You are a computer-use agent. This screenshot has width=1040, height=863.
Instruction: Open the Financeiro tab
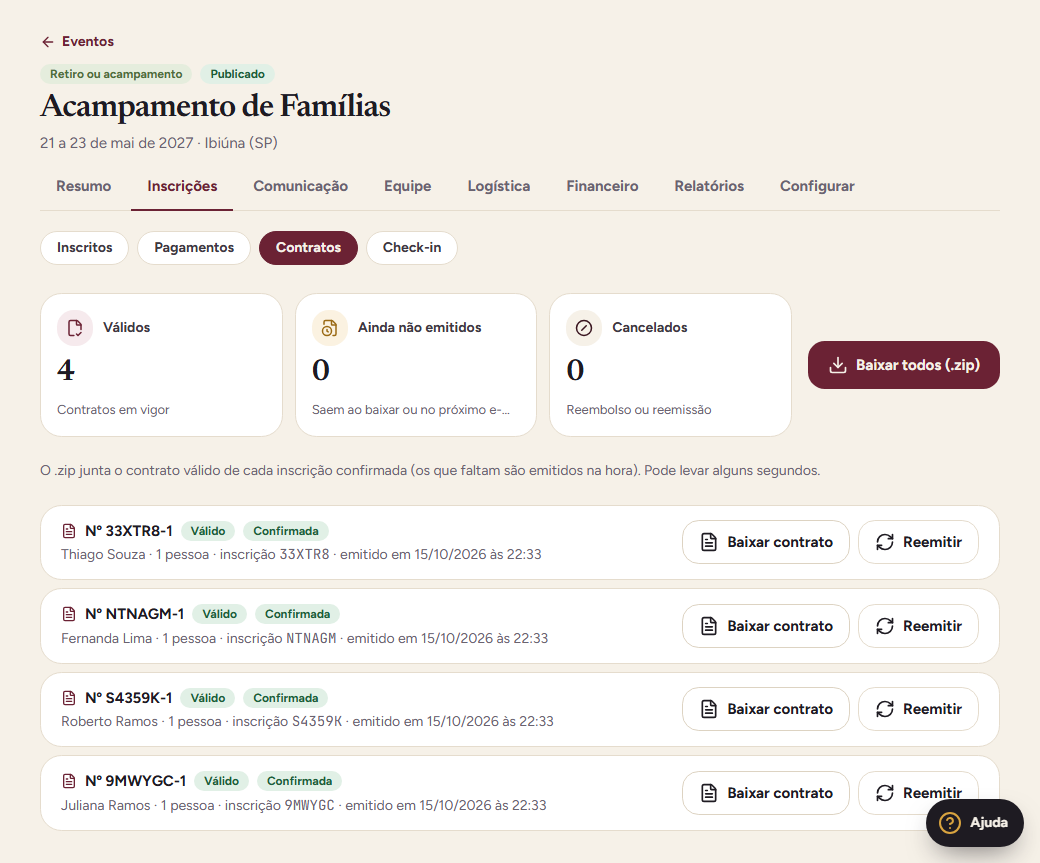click(x=602, y=186)
